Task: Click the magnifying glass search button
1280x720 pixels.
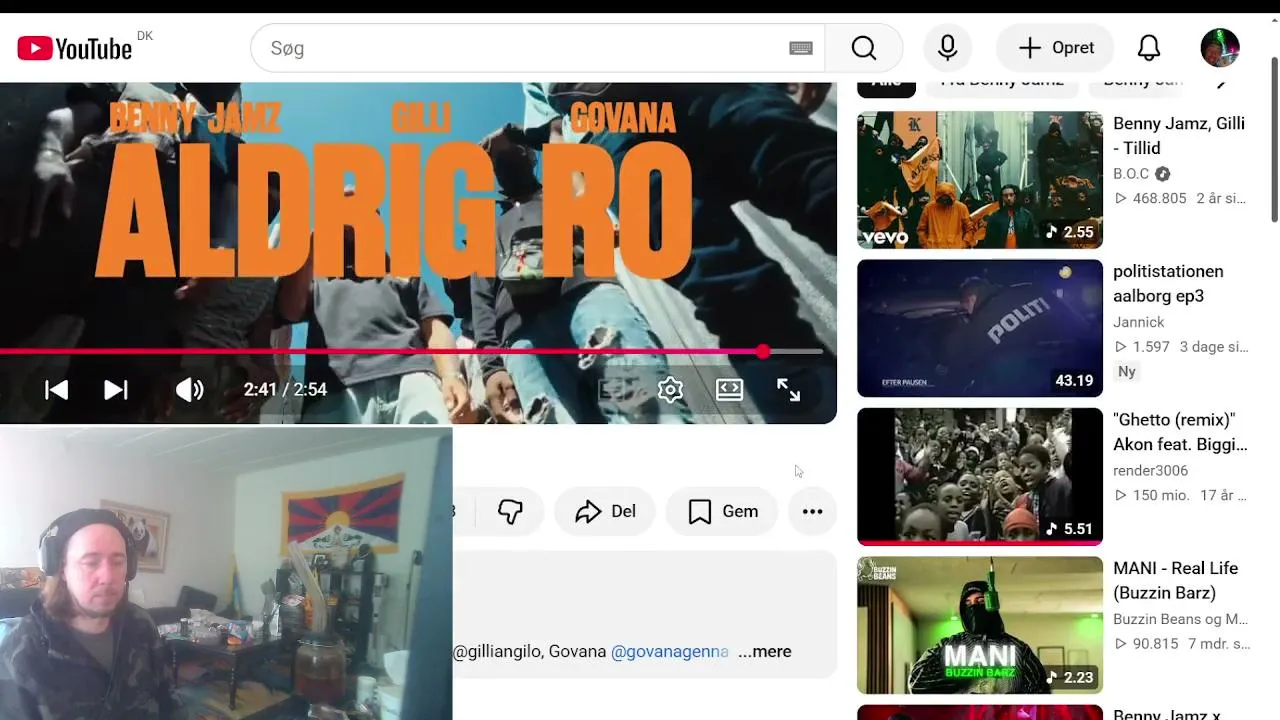Action: (x=864, y=48)
